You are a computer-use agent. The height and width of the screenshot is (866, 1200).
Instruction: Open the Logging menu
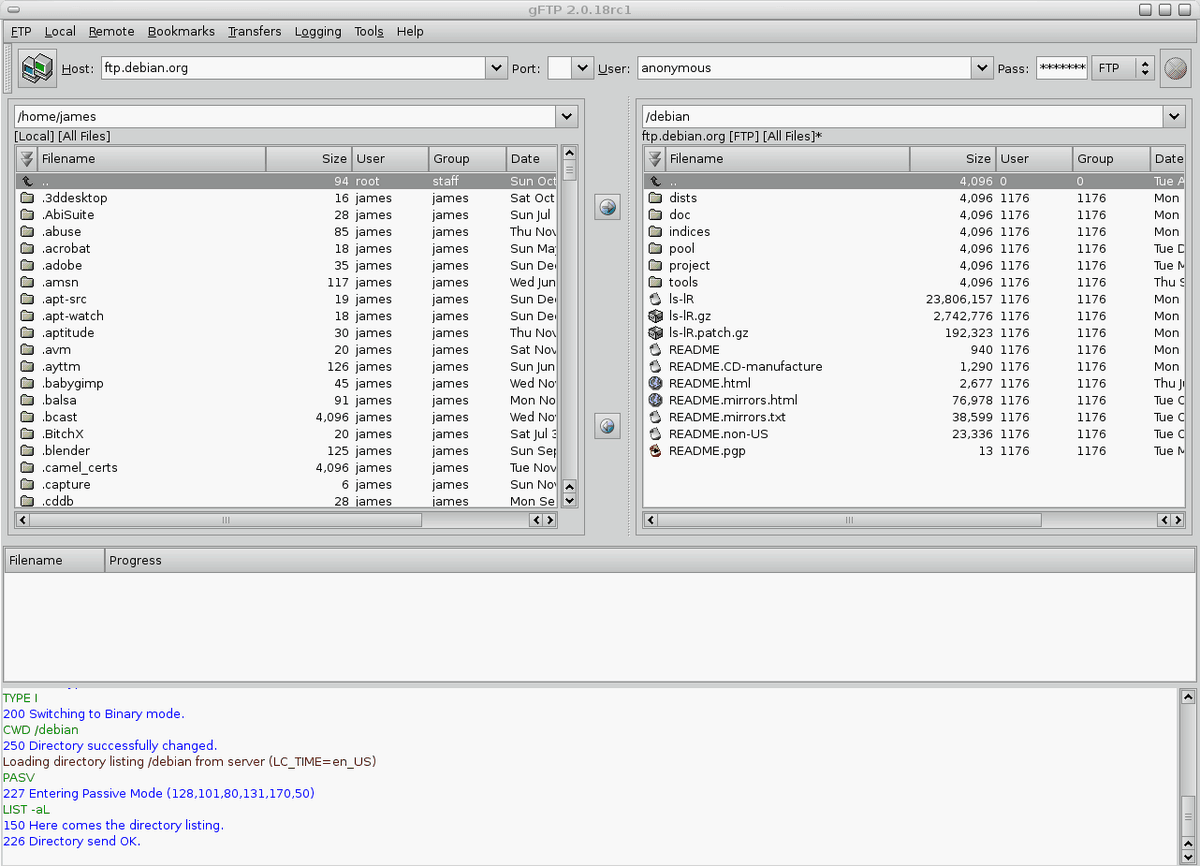[318, 31]
